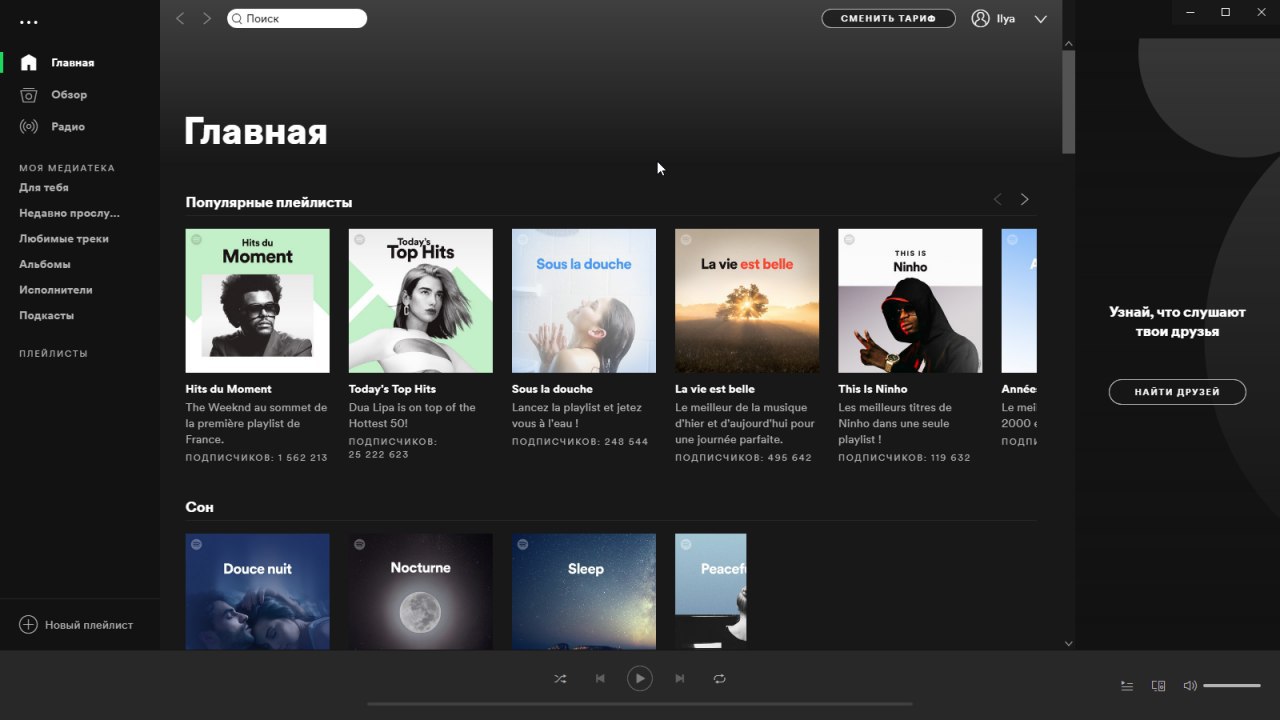
Task: Click the ПОДПИСЧИКОВ: 248 544 text
Action: pyautogui.click(x=580, y=441)
